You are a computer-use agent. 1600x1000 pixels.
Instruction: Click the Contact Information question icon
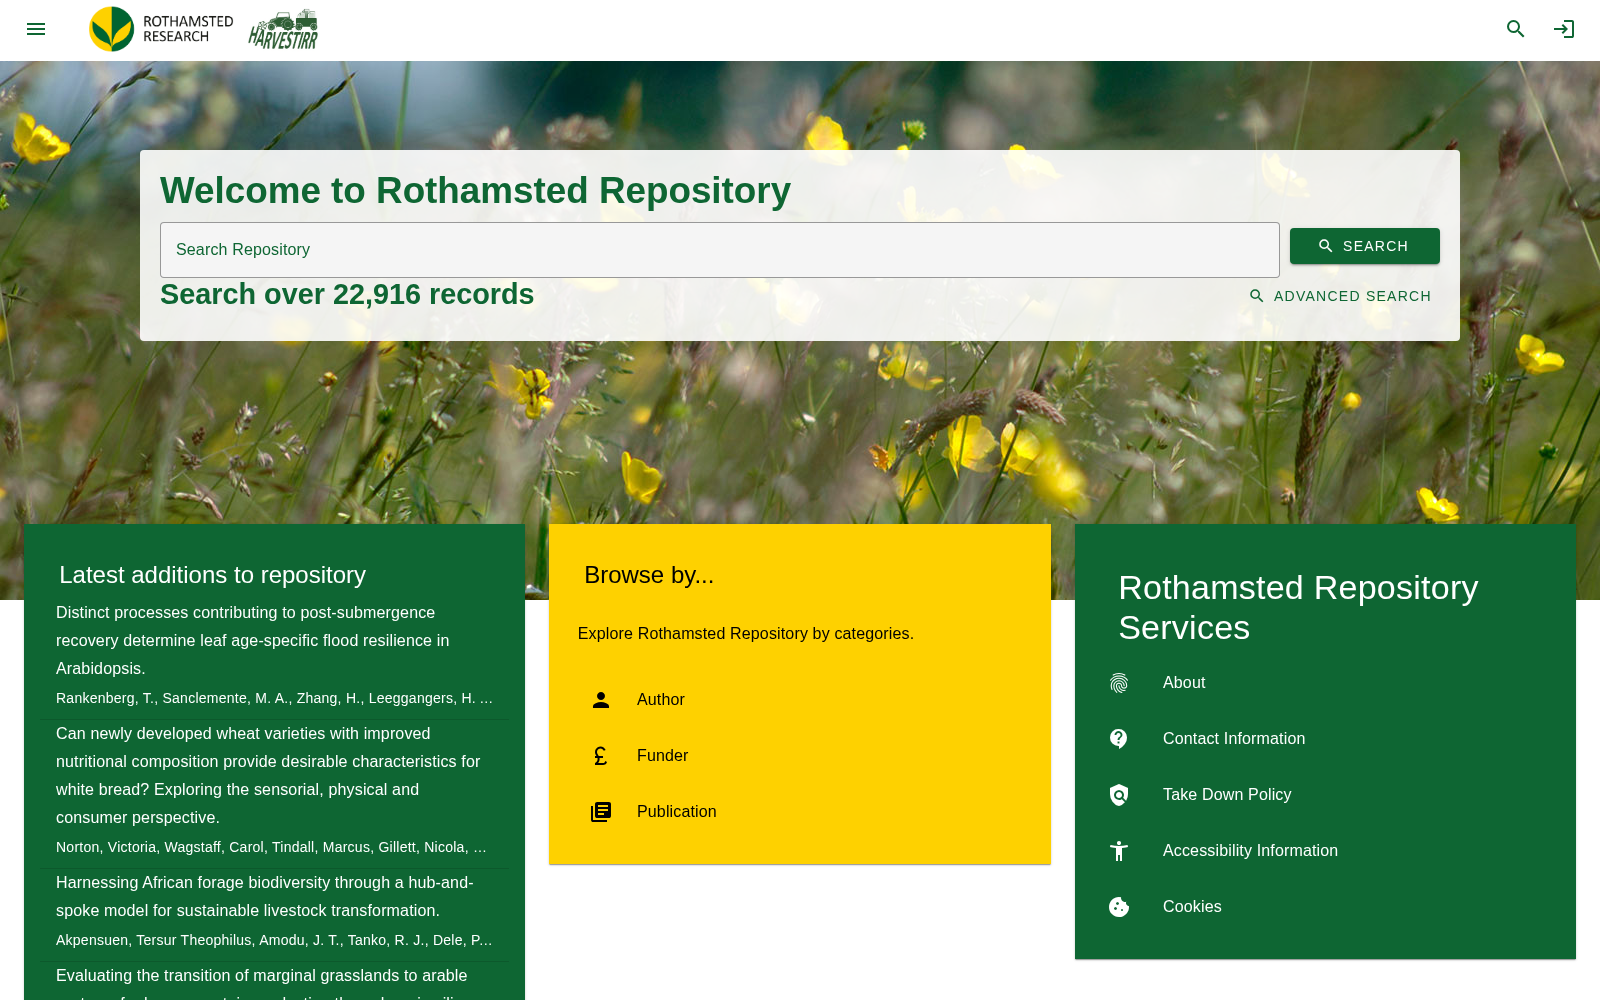tap(1119, 739)
